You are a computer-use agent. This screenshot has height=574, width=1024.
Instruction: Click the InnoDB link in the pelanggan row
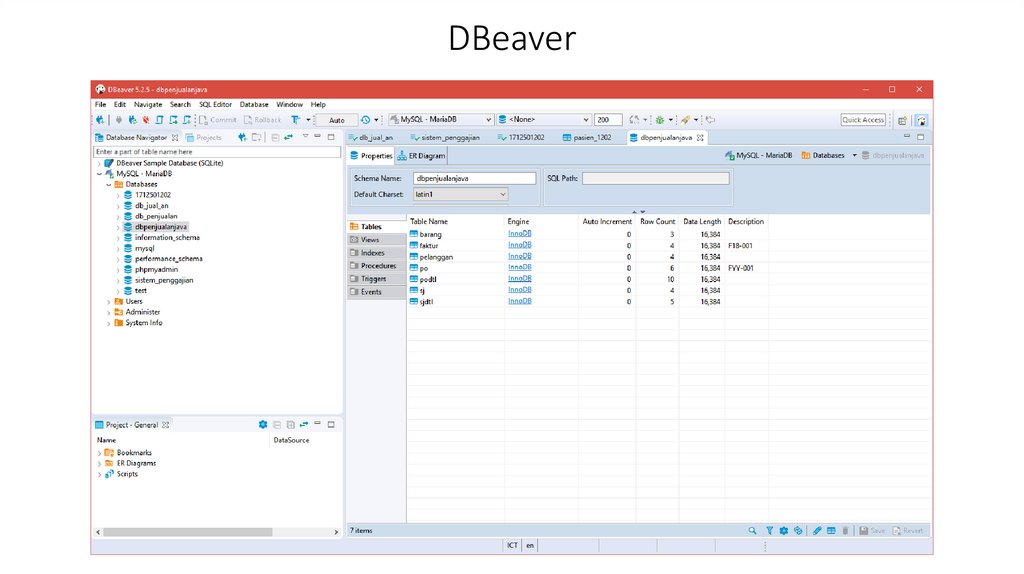pyautogui.click(x=520, y=257)
